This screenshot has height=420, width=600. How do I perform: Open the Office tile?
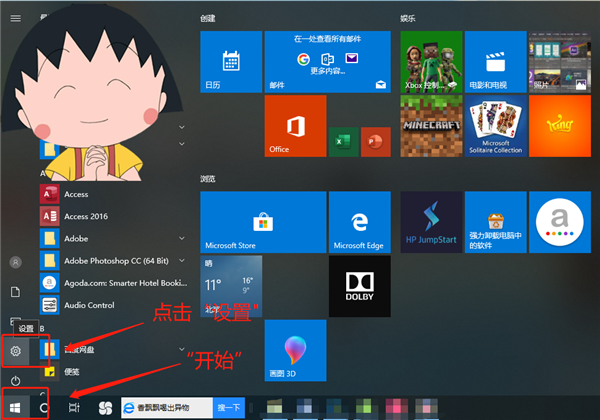(x=293, y=127)
